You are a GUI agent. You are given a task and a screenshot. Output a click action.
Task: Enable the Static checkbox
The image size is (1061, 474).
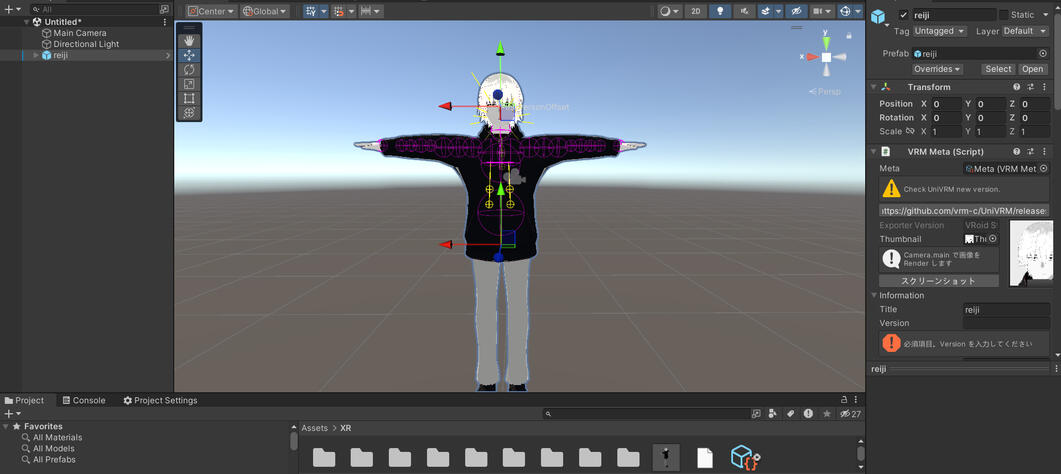(x=1004, y=15)
